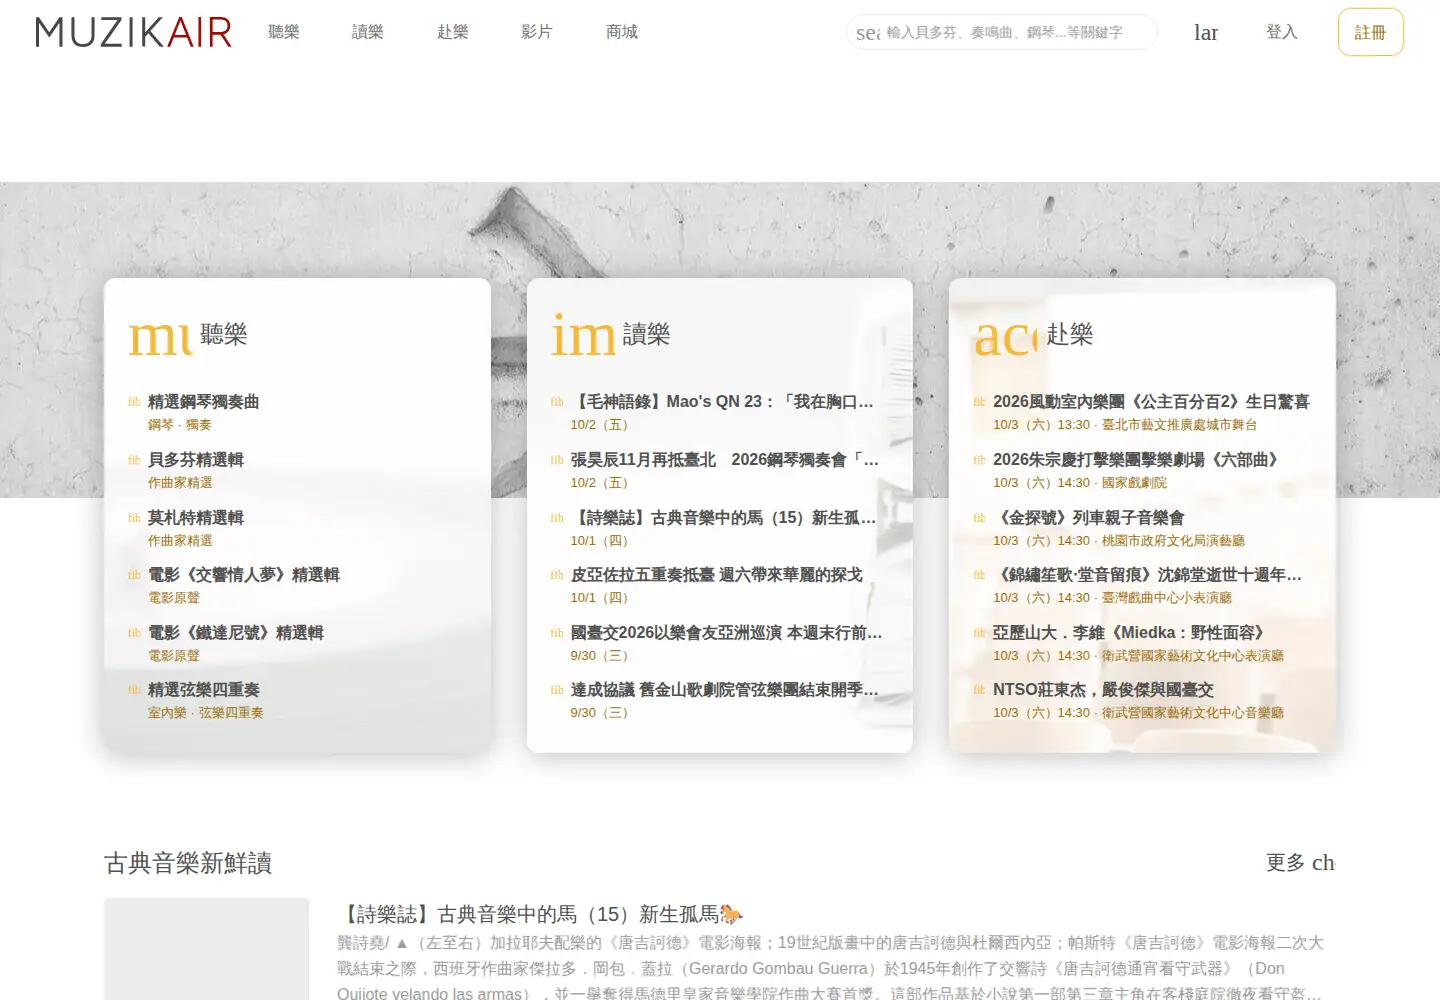Click 室內樂 · 弦樂四重奏 tag text
This screenshot has height=1000, width=1440.
pyautogui.click(x=206, y=713)
